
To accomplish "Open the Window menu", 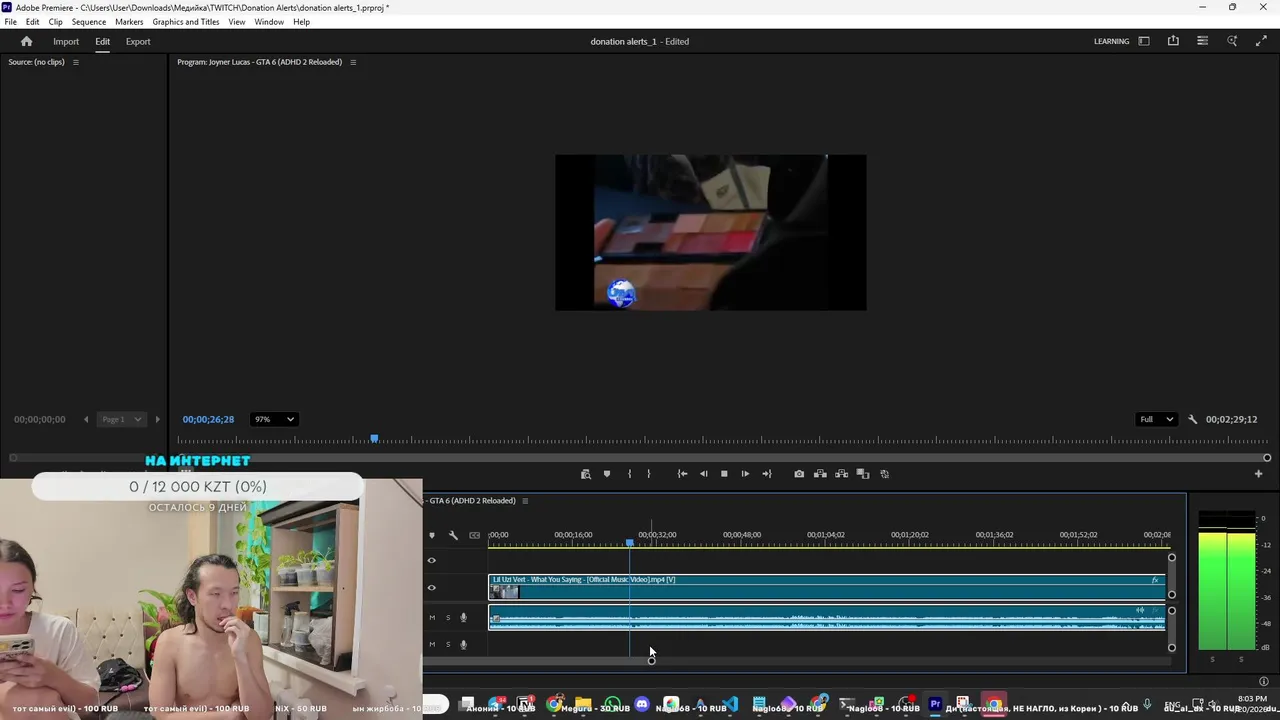I will coord(269,22).
